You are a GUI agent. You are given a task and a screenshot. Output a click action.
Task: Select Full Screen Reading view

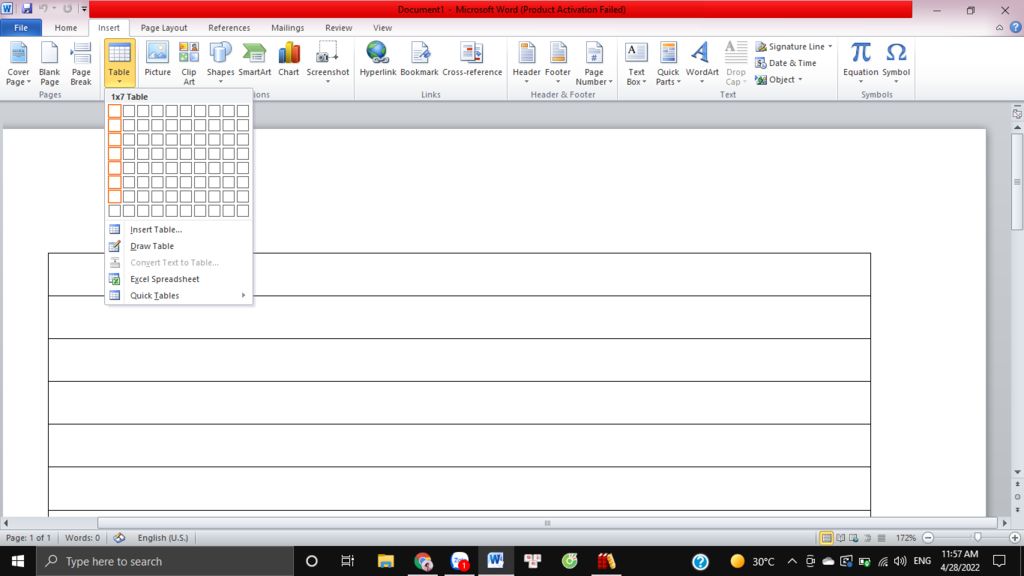point(840,538)
